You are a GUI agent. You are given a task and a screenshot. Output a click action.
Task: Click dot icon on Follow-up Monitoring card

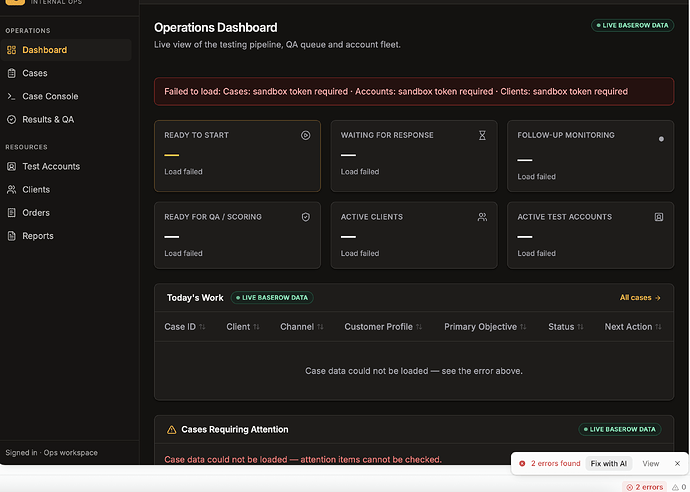click(x=661, y=139)
